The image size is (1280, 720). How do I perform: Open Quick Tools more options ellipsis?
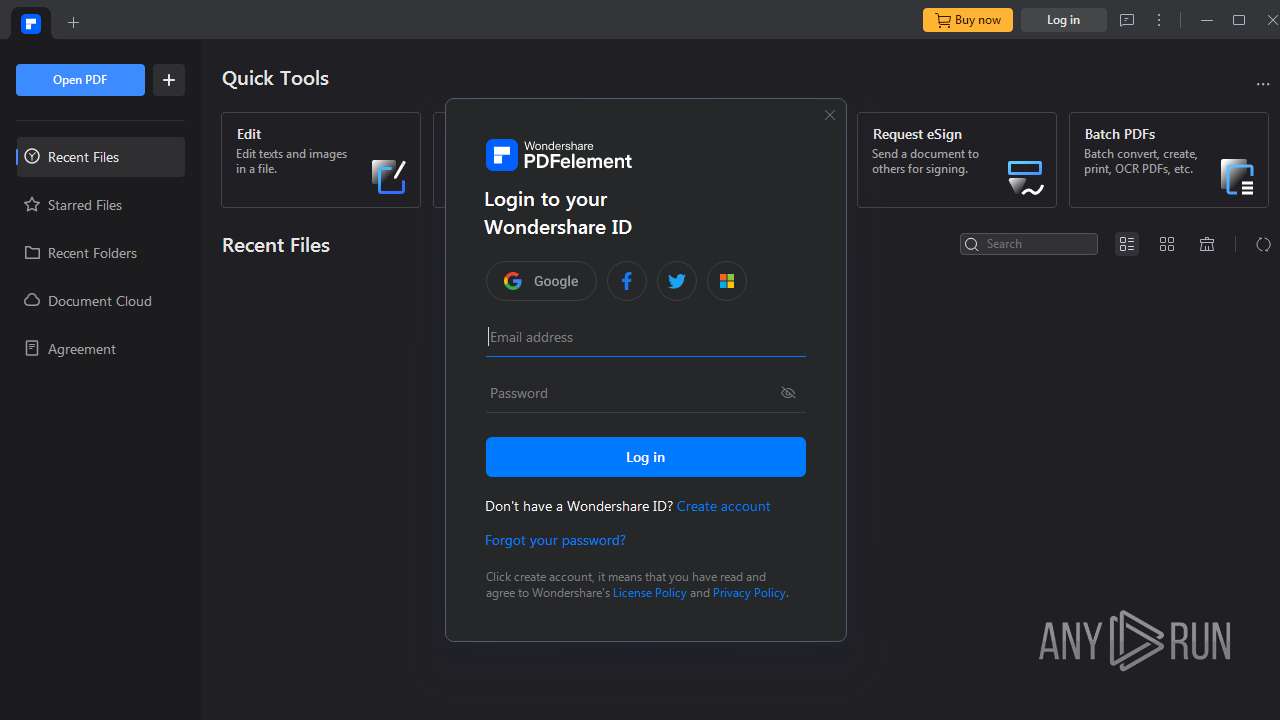1262,85
